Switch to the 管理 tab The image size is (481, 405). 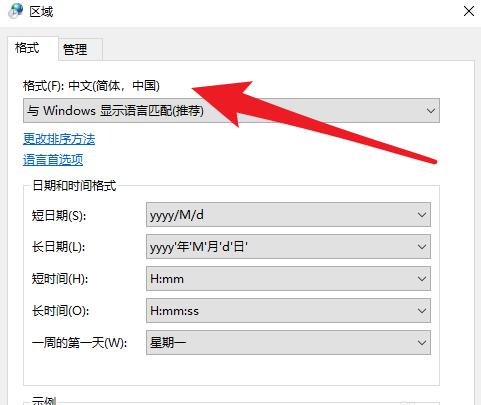click(x=80, y=49)
